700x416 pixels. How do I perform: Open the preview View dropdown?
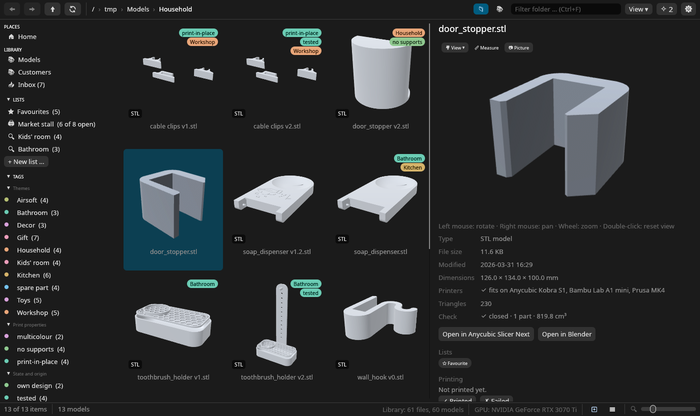(x=455, y=48)
